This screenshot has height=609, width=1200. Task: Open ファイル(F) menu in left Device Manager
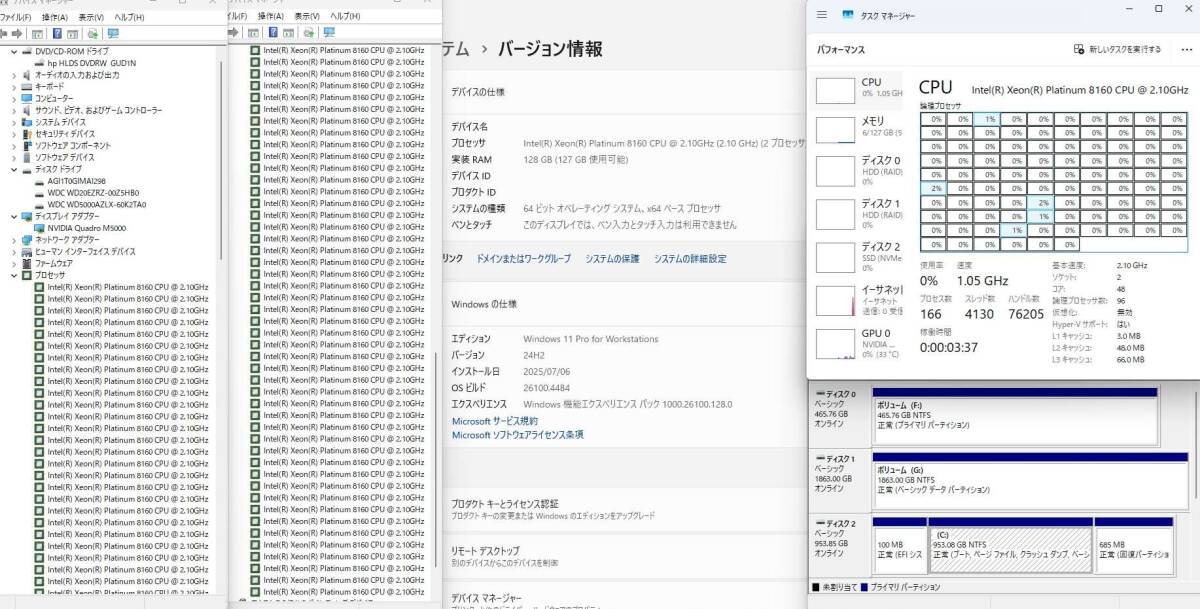[15, 17]
